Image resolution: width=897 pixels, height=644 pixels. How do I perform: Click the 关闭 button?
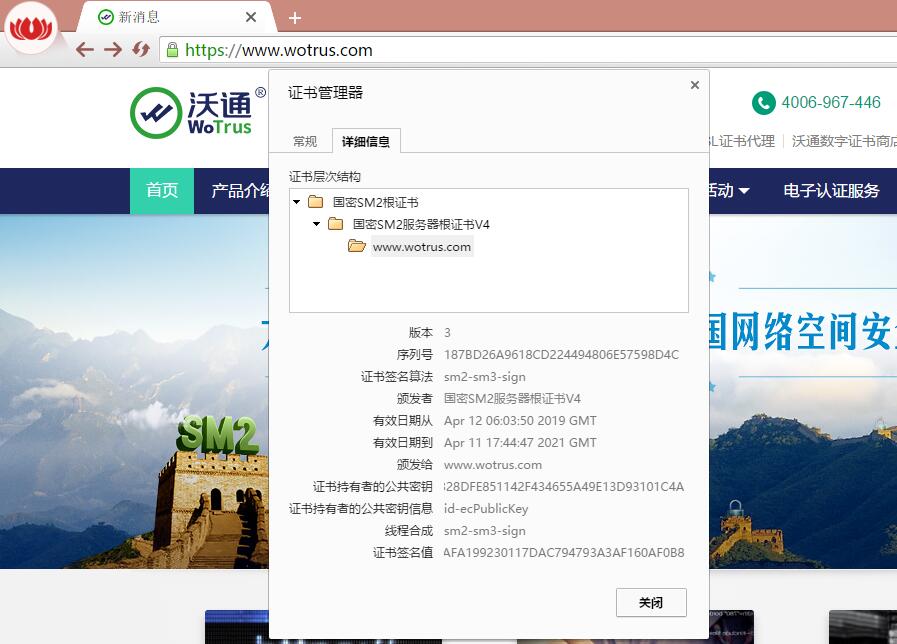[650, 603]
